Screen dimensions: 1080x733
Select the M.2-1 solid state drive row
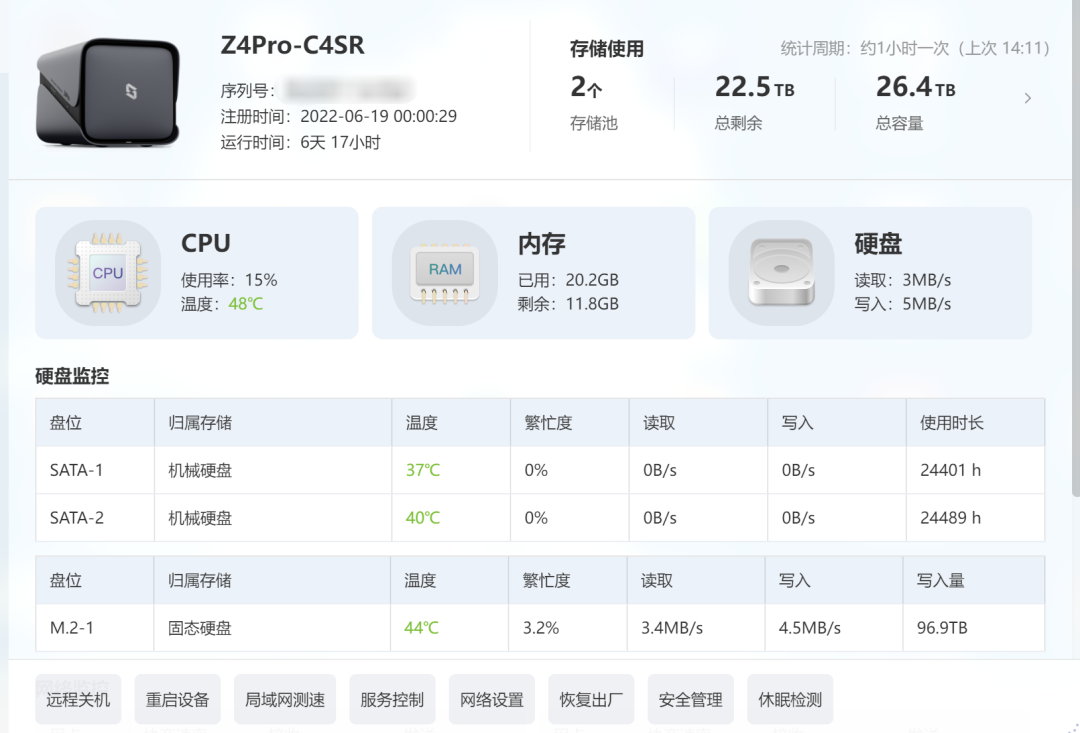71,629
